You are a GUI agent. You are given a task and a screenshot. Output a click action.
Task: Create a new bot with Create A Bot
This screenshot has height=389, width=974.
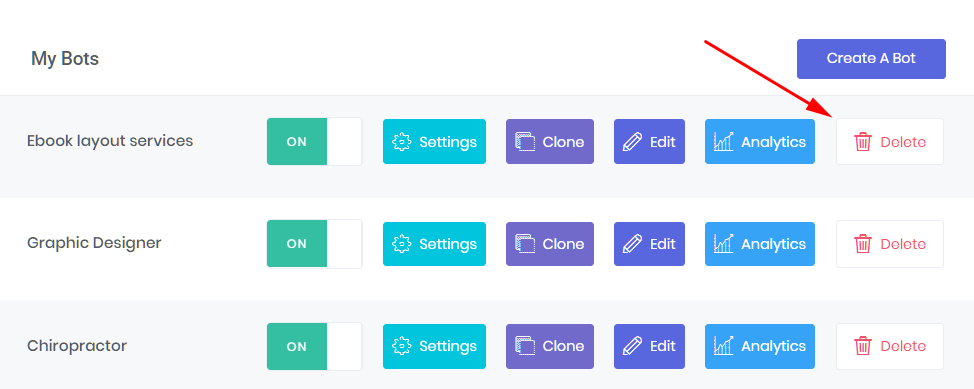click(871, 59)
